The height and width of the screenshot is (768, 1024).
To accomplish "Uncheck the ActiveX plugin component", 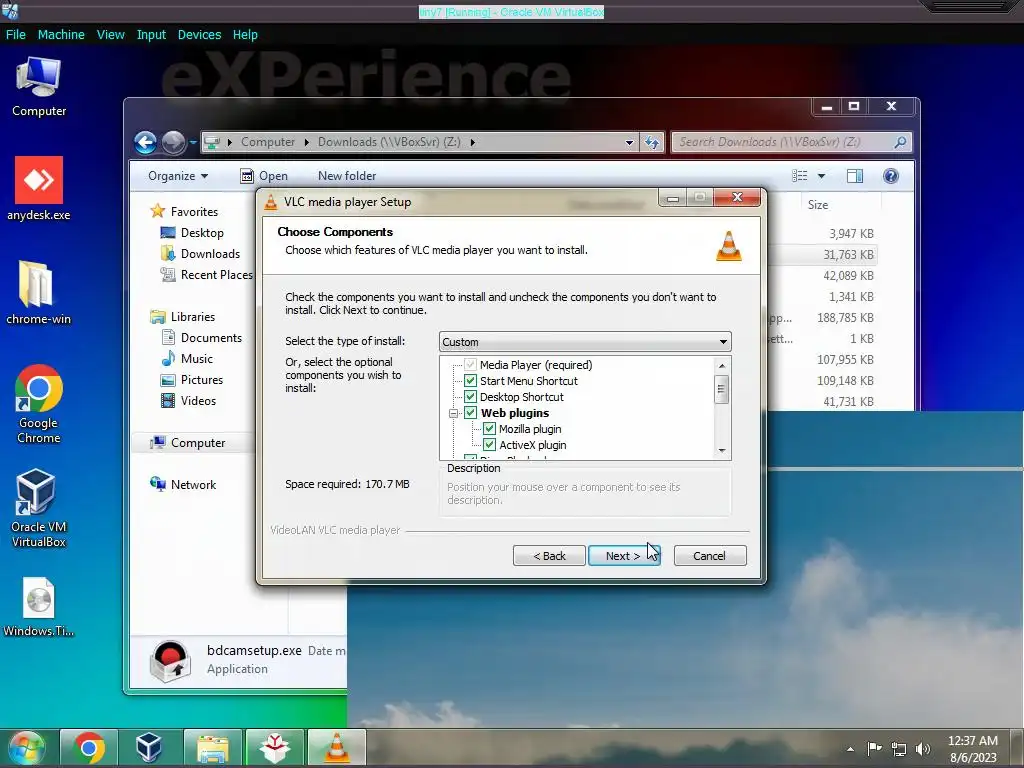I will coord(489,445).
